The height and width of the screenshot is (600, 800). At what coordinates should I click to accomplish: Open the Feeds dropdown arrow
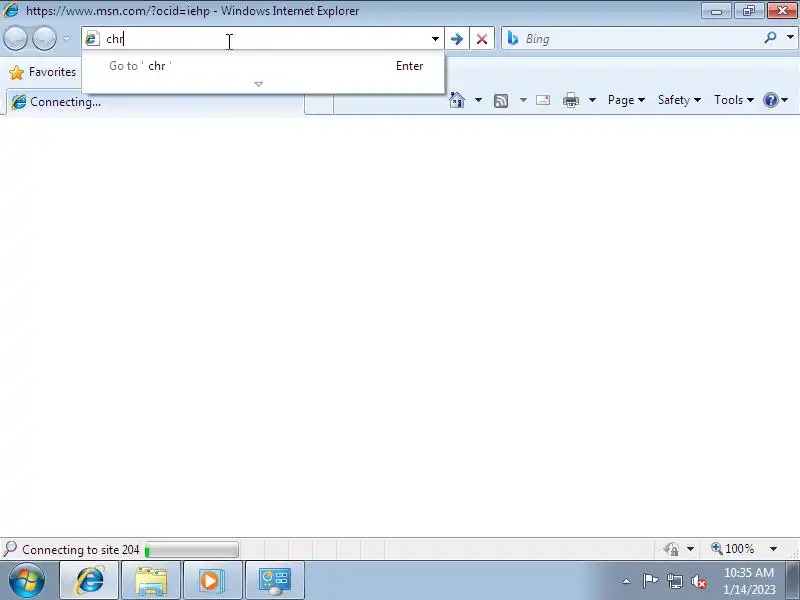point(523,100)
